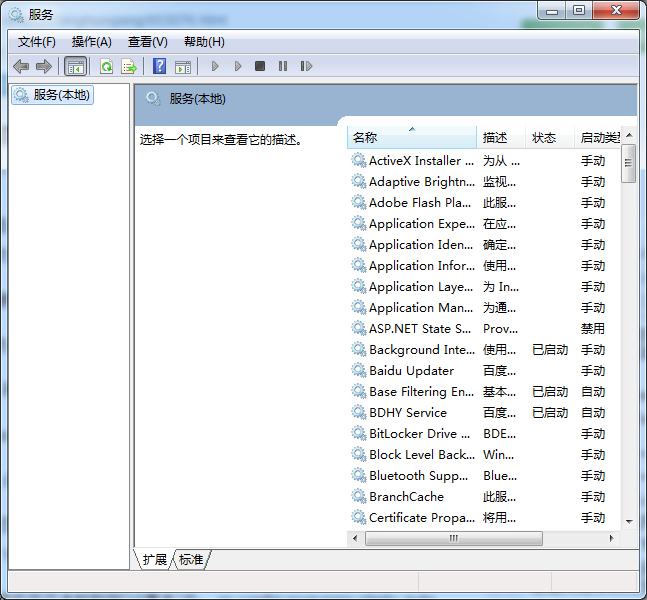Click the Back arrow in the toolbar

tap(21, 67)
